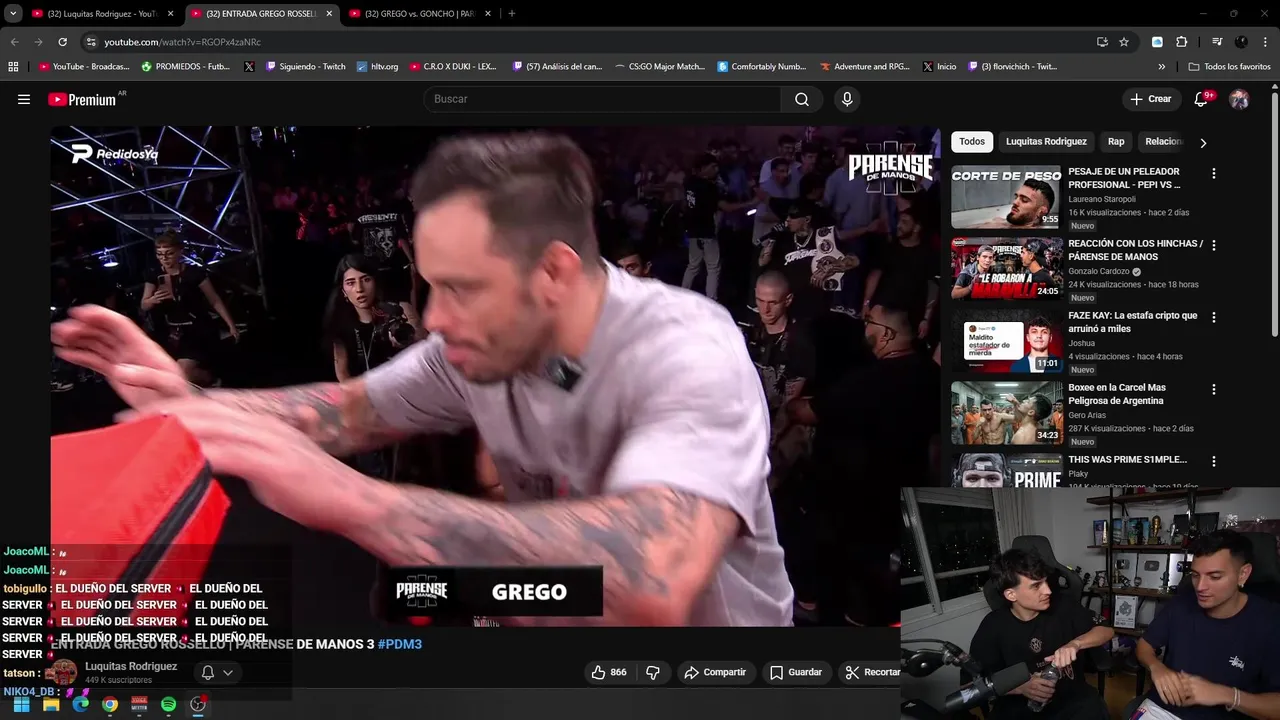Open options for the FAZE KAY video

tap(1214, 317)
